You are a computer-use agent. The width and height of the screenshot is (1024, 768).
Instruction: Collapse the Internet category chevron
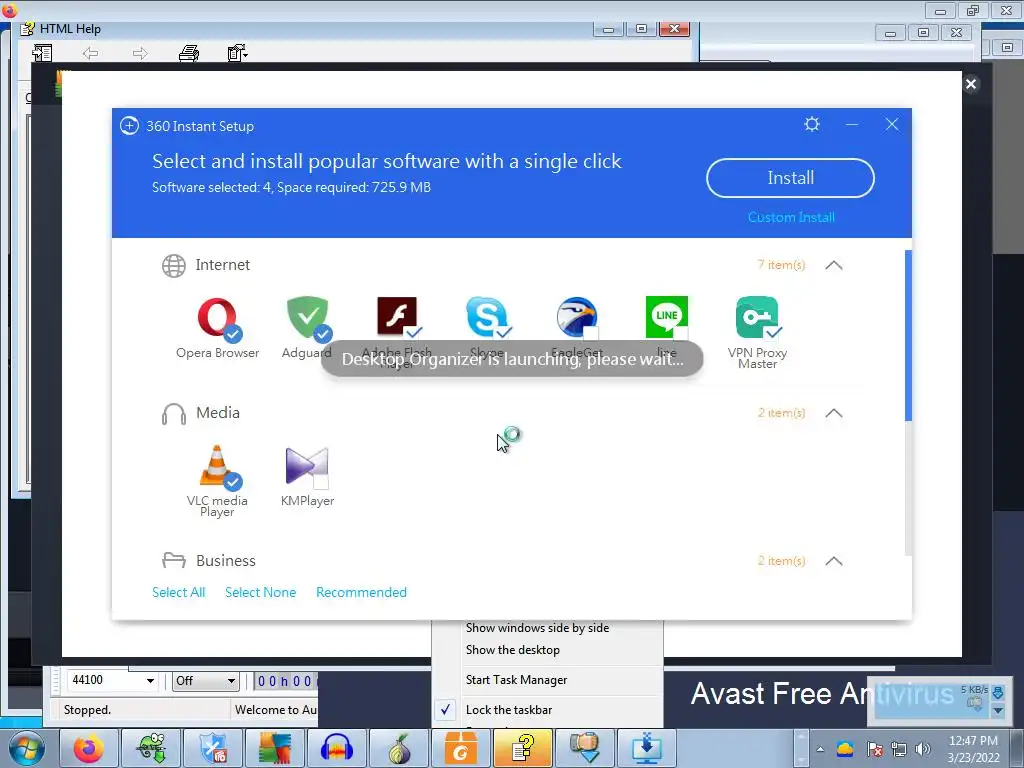coord(834,265)
